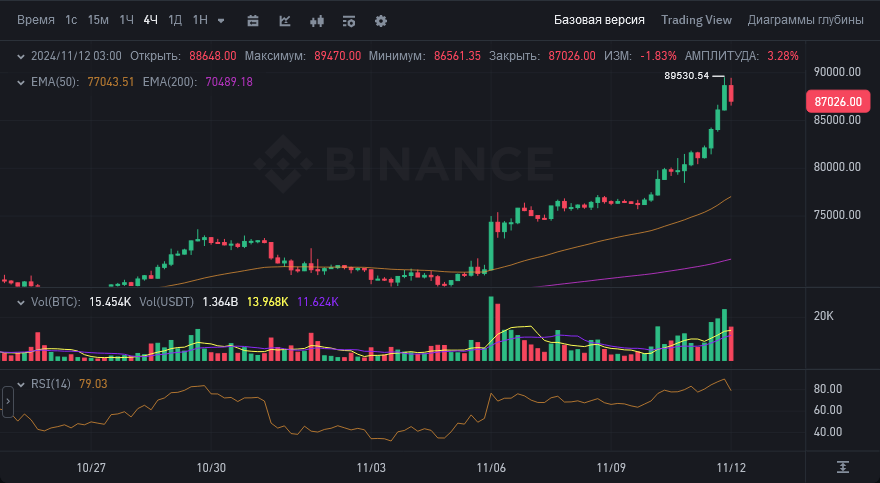Collapse the EMA indicator legend
The width and height of the screenshot is (880, 483).
(21, 82)
